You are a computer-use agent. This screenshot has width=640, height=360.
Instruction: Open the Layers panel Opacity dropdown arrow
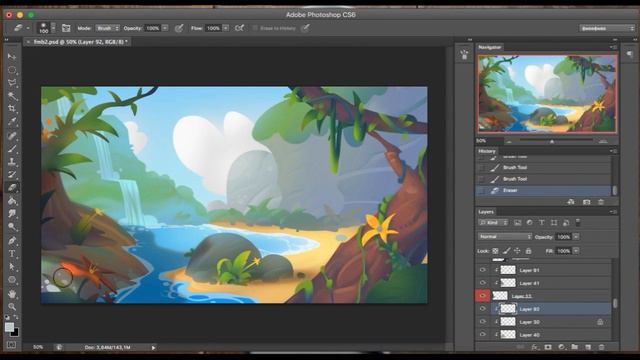576,237
